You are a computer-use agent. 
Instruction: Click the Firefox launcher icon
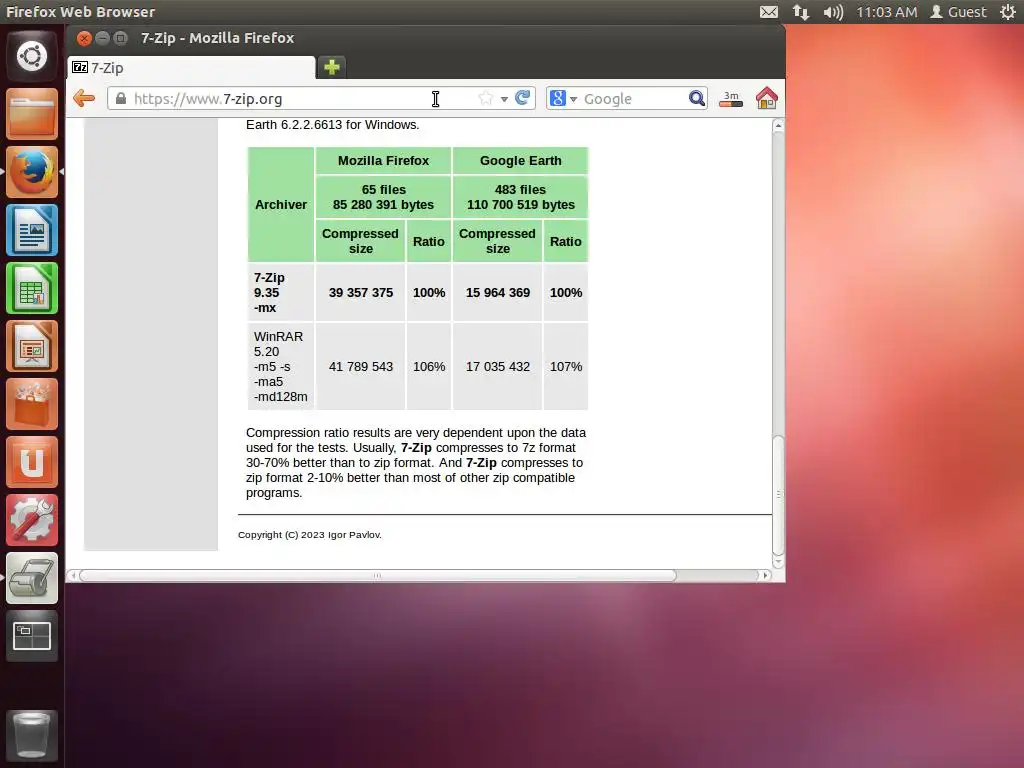tap(32, 172)
